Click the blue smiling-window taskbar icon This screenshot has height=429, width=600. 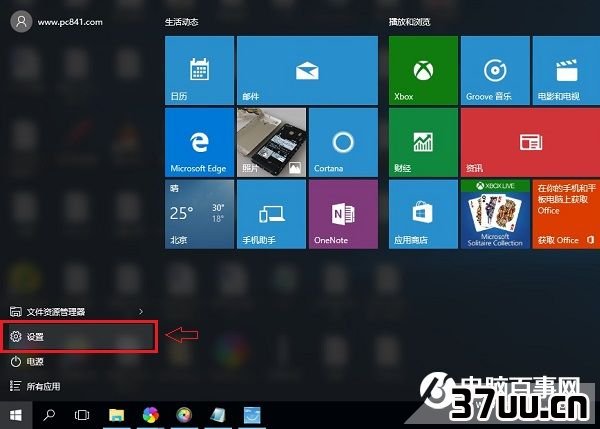(252, 415)
